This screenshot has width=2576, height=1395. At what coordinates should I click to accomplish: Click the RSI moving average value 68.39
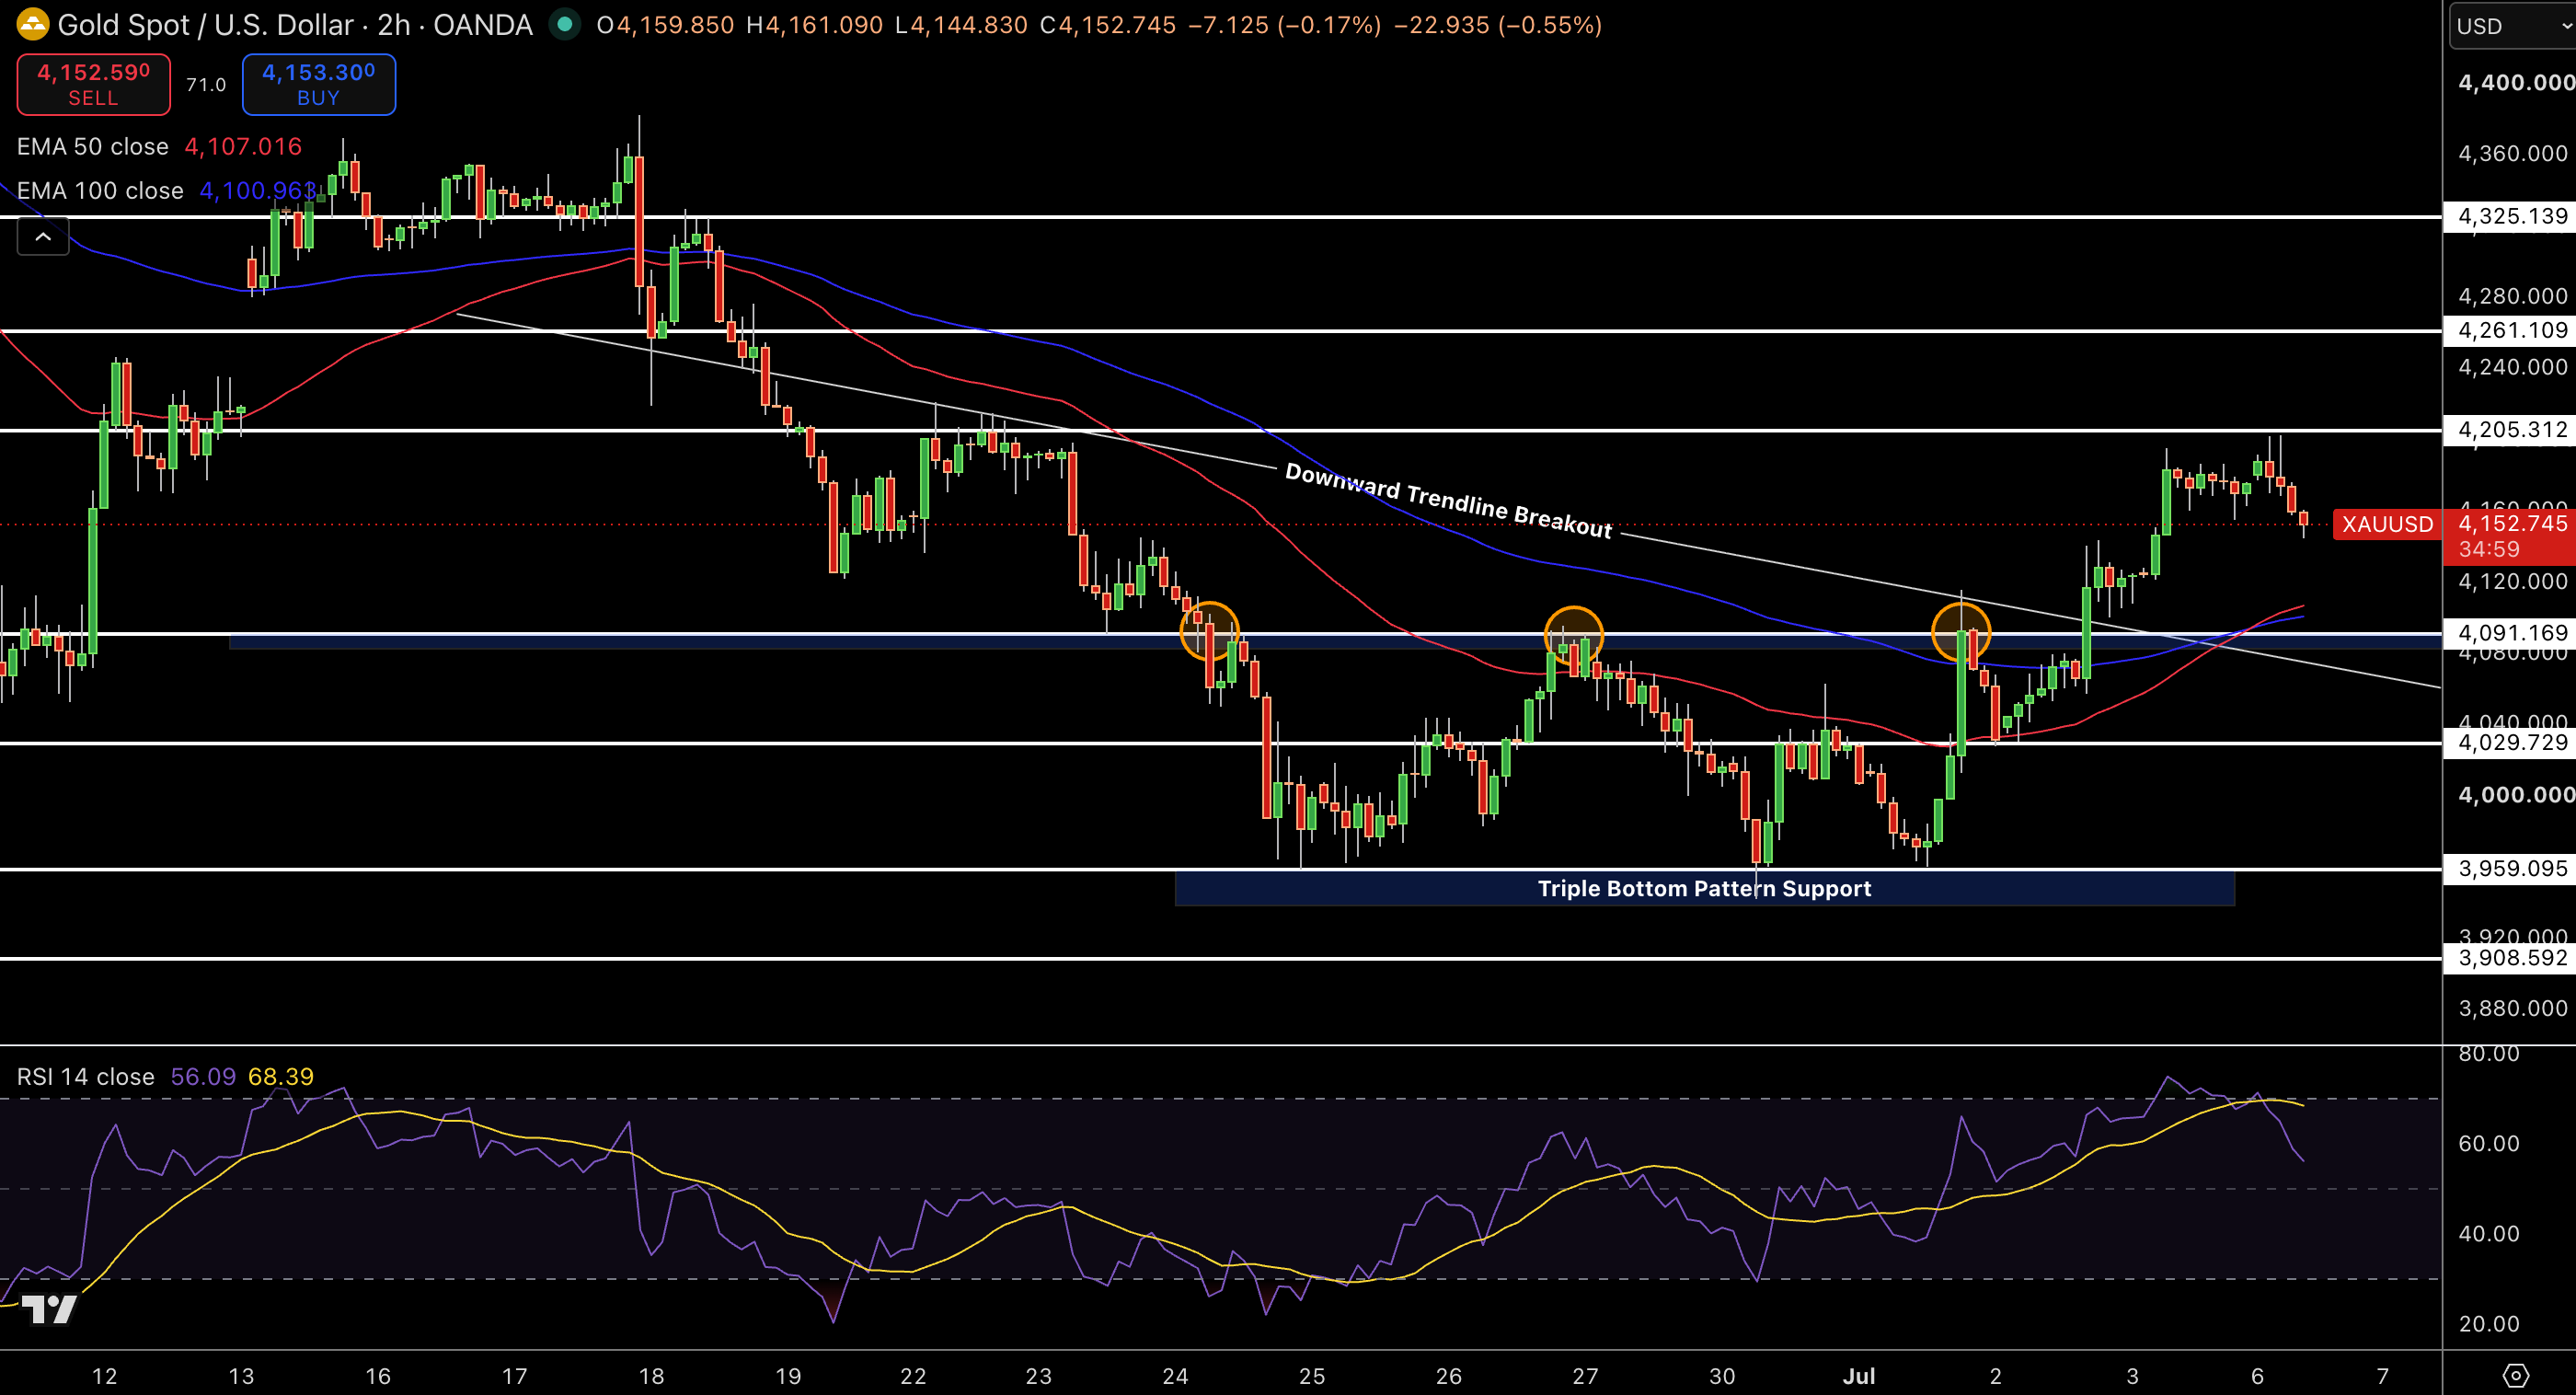point(281,1077)
